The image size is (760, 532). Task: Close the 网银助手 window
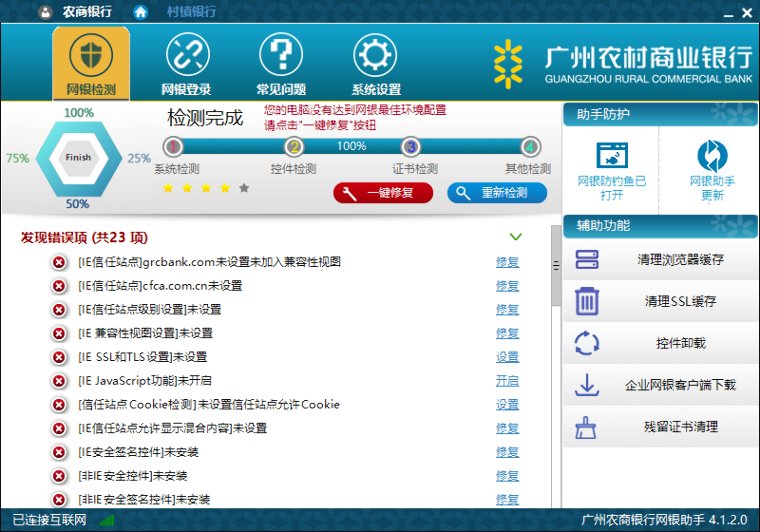747,13
